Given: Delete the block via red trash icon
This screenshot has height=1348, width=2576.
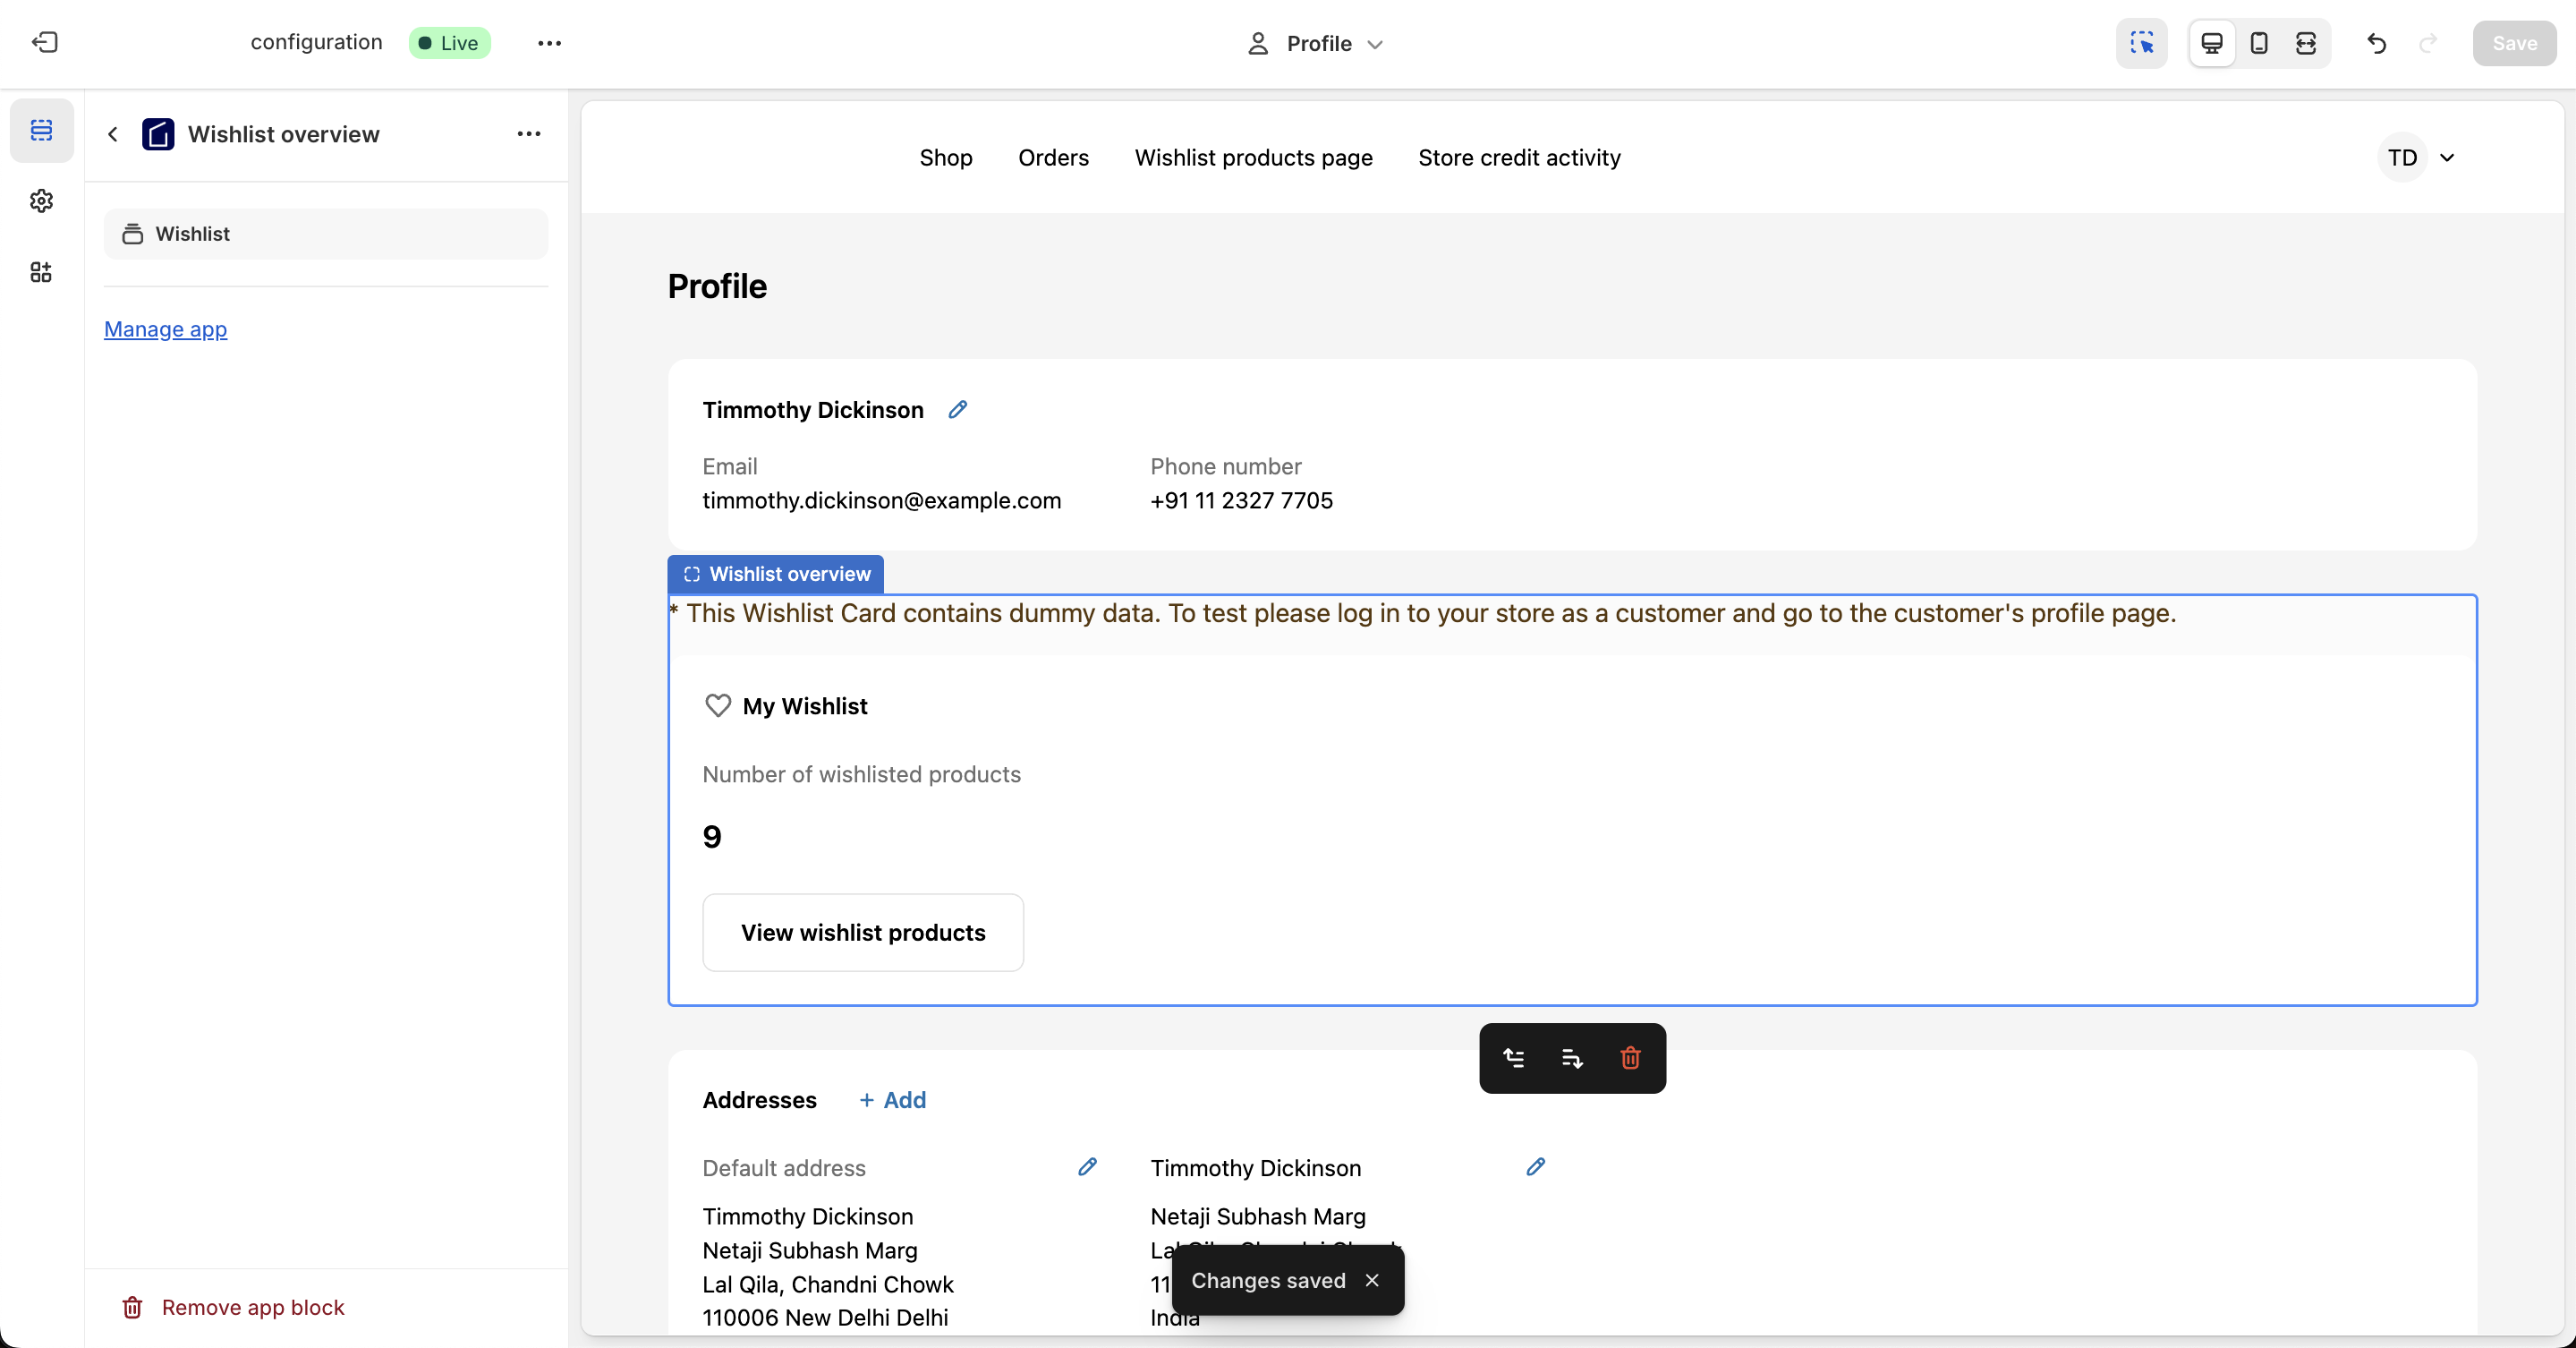Looking at the screenshot, I should point(1630,1058).
